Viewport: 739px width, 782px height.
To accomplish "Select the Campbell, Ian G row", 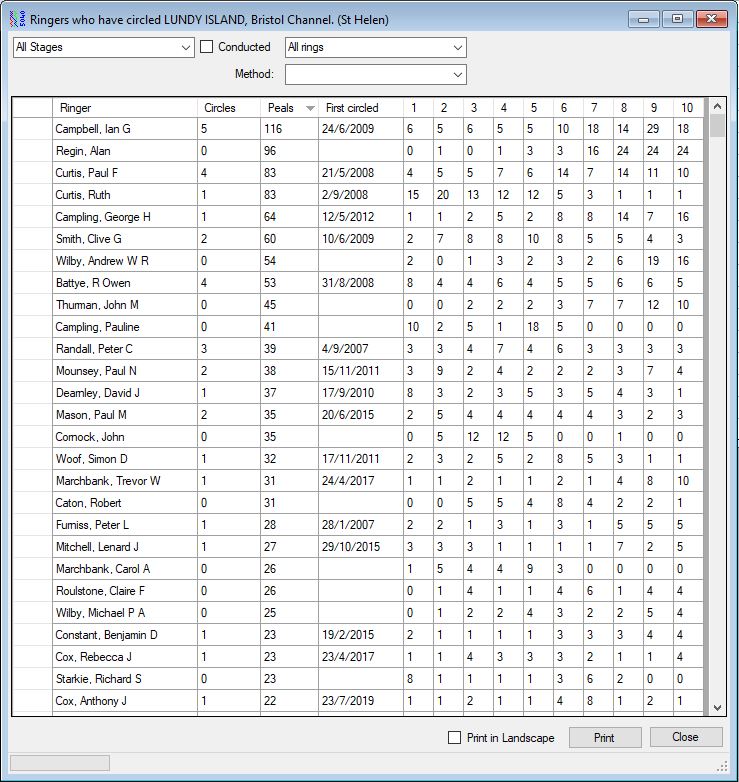I will tap(124, 129).
